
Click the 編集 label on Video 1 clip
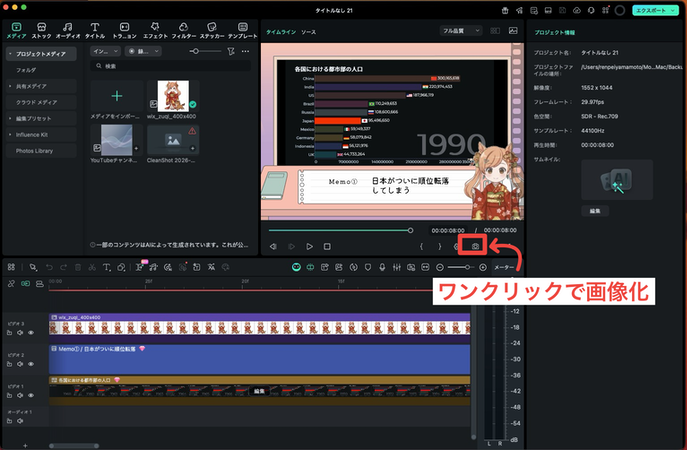(259, 391)
